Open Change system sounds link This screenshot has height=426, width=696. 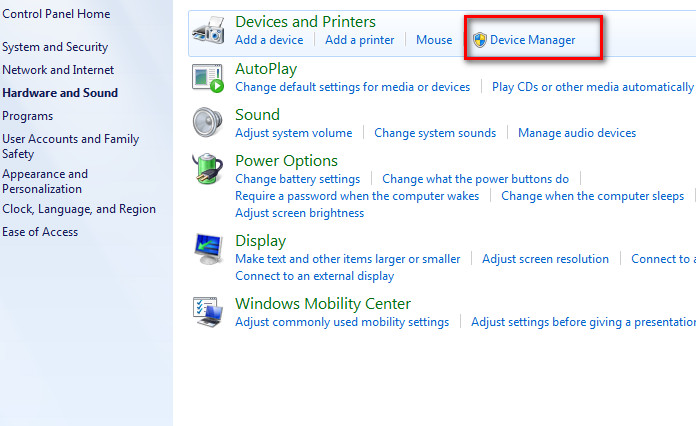pyautogui.click(x=435, y=133)
